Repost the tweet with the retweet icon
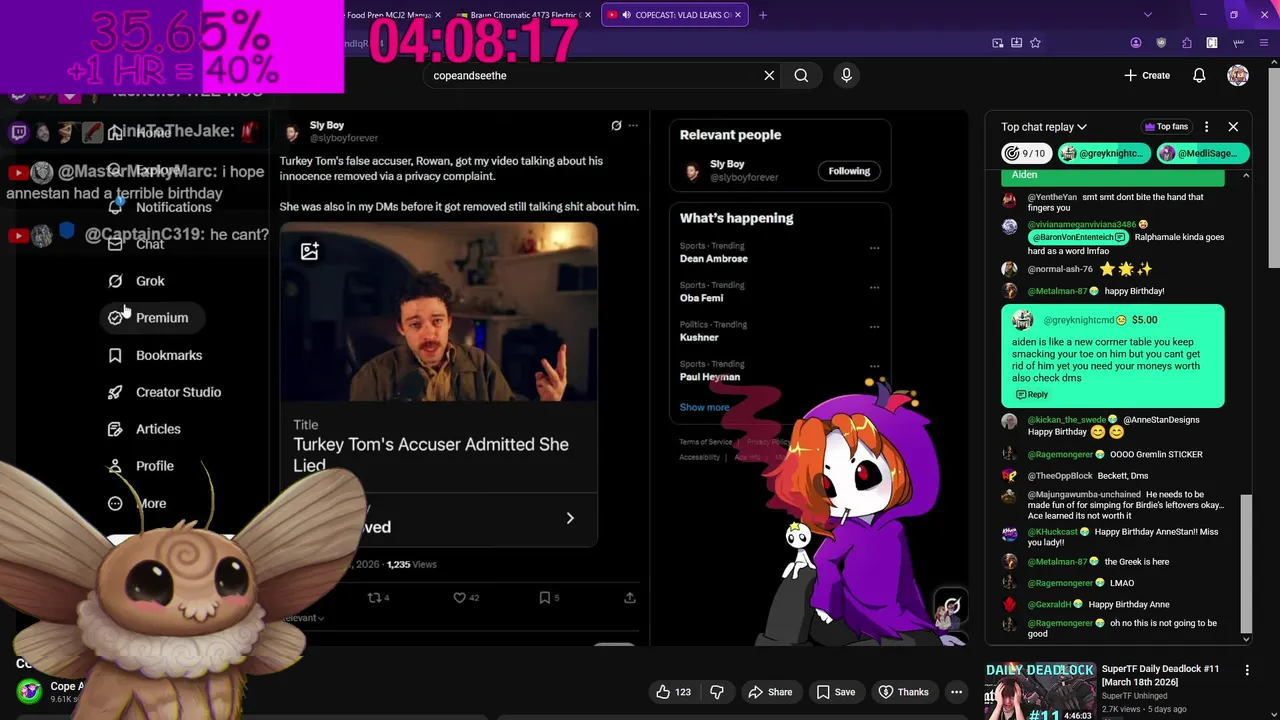The width and height of the screenshot is (1280, 720). (x=374, y=597)
